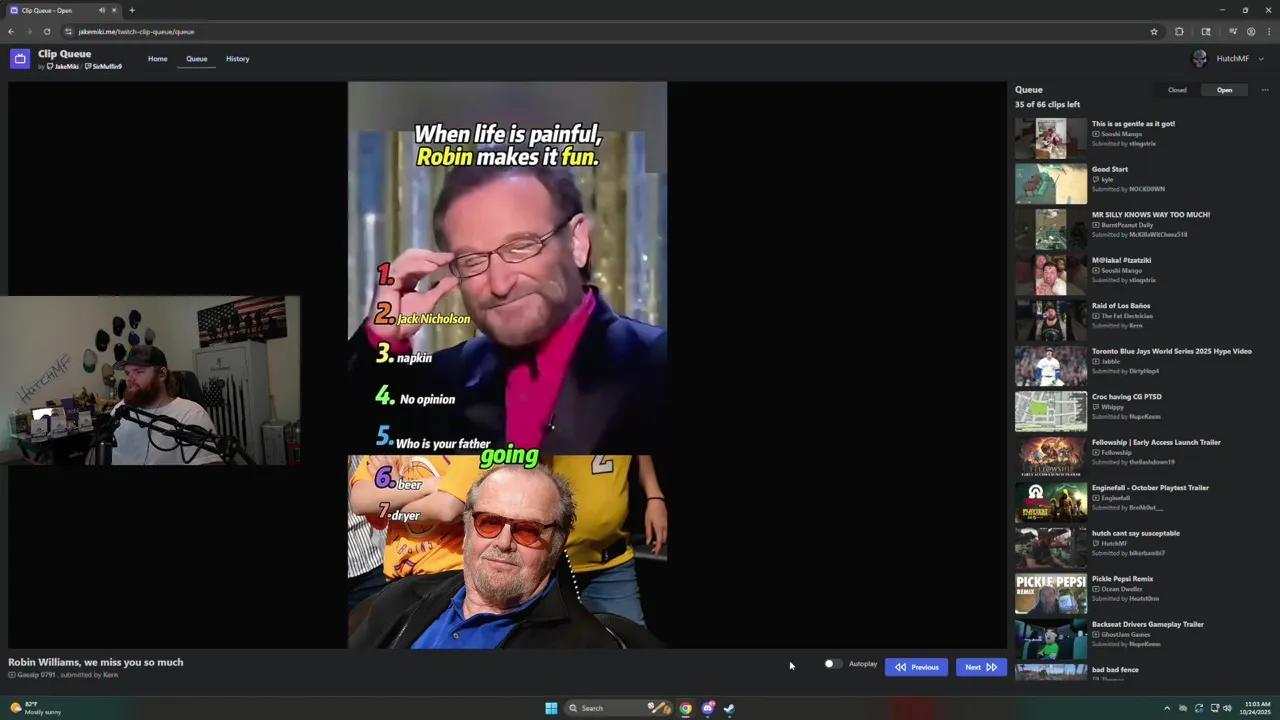Set queue to Open
This screenshot has height=720, width=1280.
point(1224,90)
